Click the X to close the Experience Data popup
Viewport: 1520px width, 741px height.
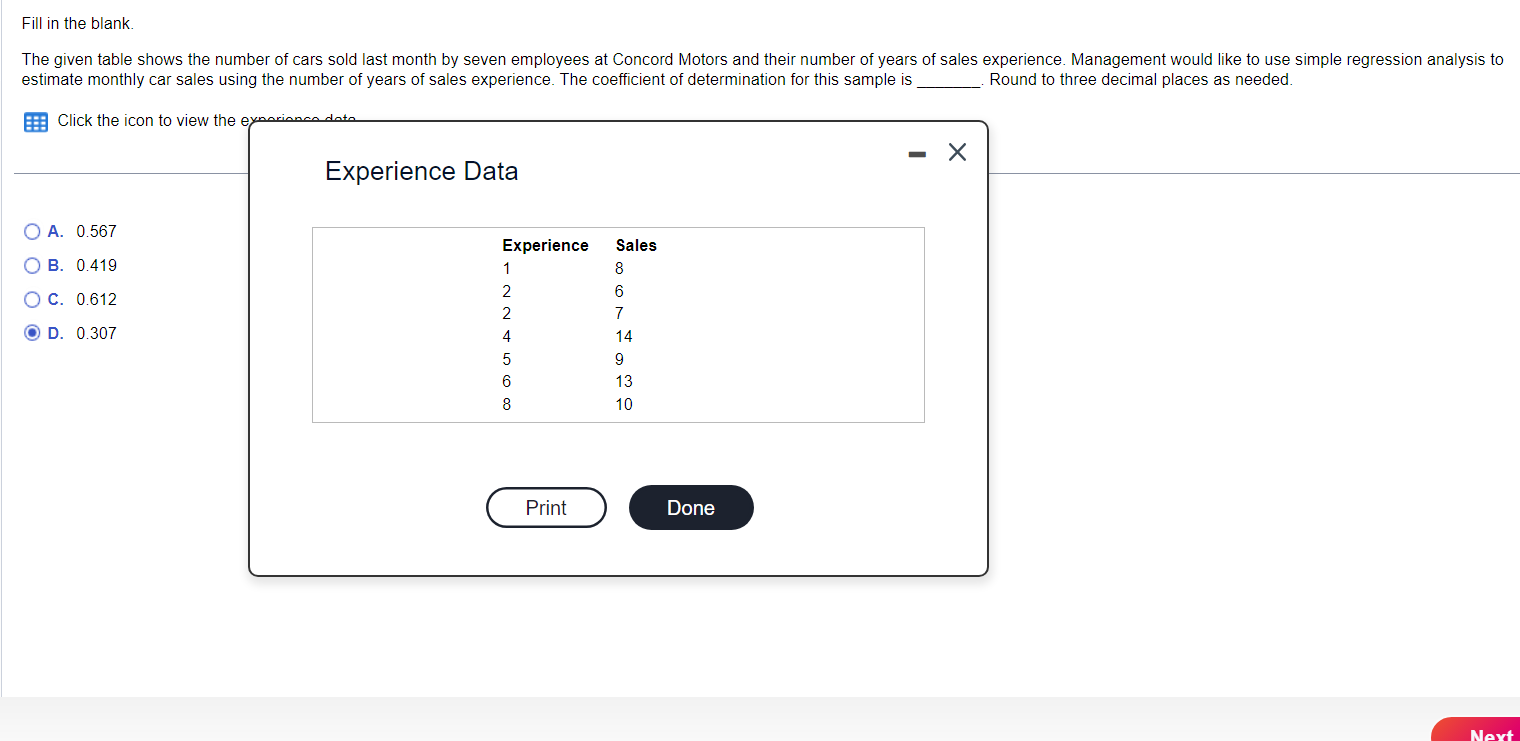pyautogui.click(x=956, y=152)
